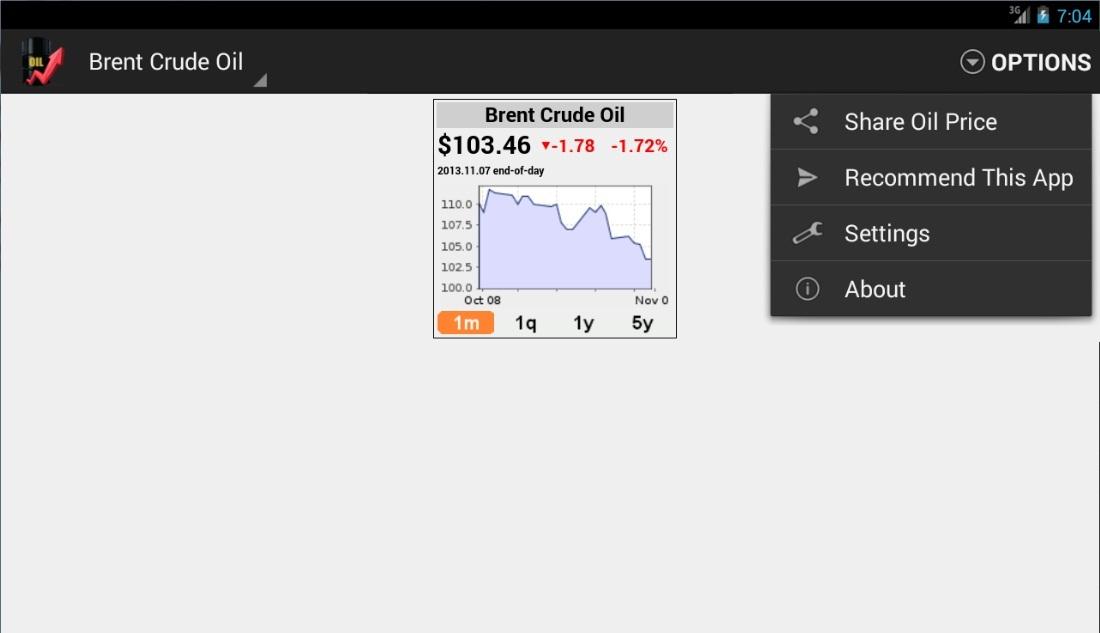1100x633 pixels.
Task: Tap the oil barrel app icon
Action: click(x=42, y=62)
